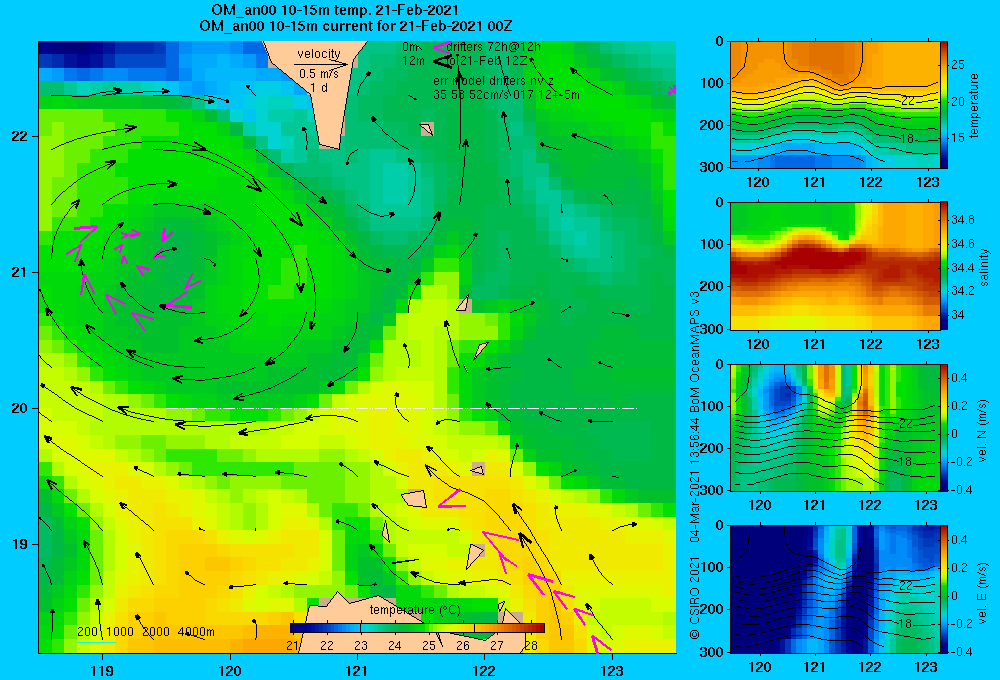Click the magenta 0m drifter arrow legend symbol
Image resolution: width=1000 pixels, height=680 pixels.
click(x=442, y=47)
